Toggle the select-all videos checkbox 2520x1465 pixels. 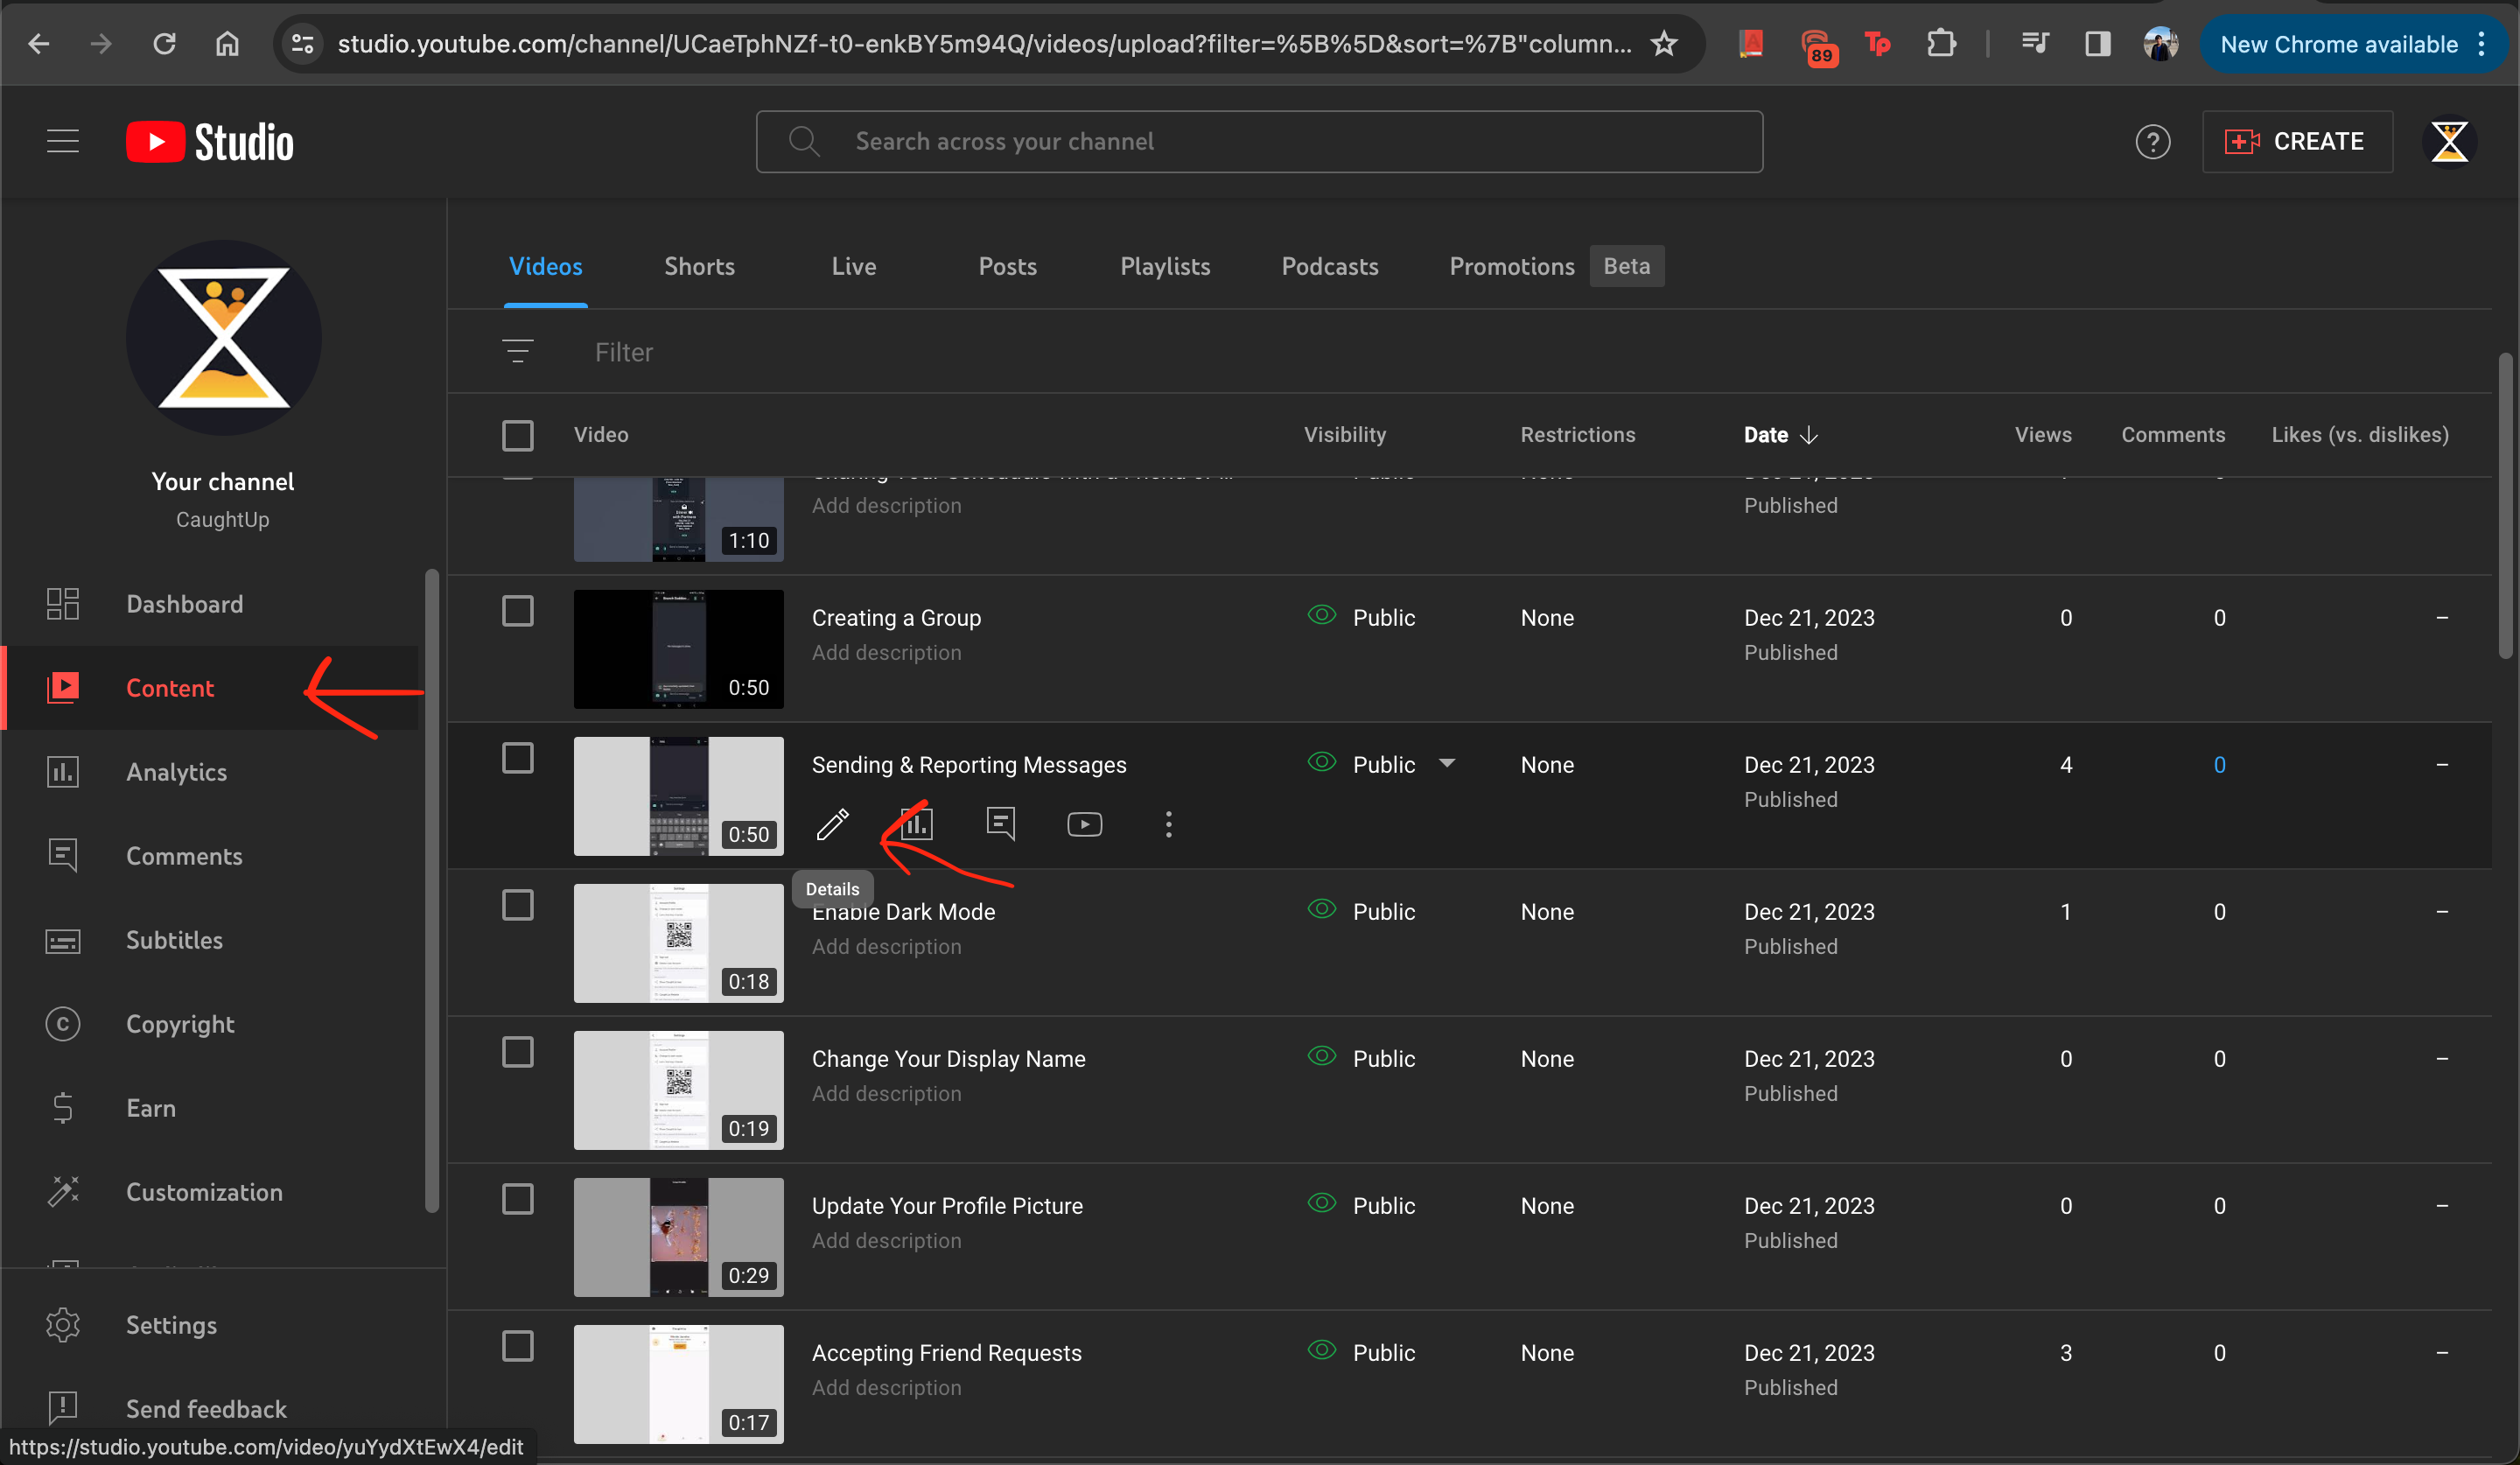tap(517, 435)
